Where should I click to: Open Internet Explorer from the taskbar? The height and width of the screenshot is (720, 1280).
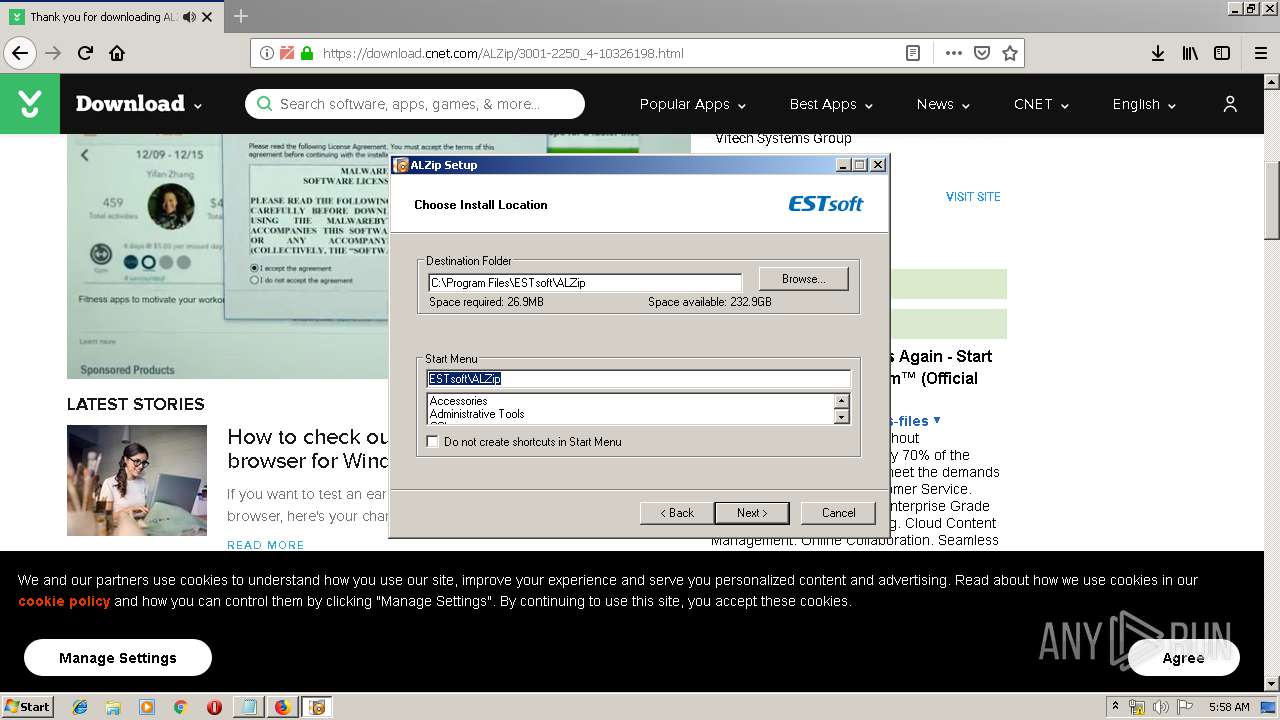pyautogui.click(x=80, y=707)
